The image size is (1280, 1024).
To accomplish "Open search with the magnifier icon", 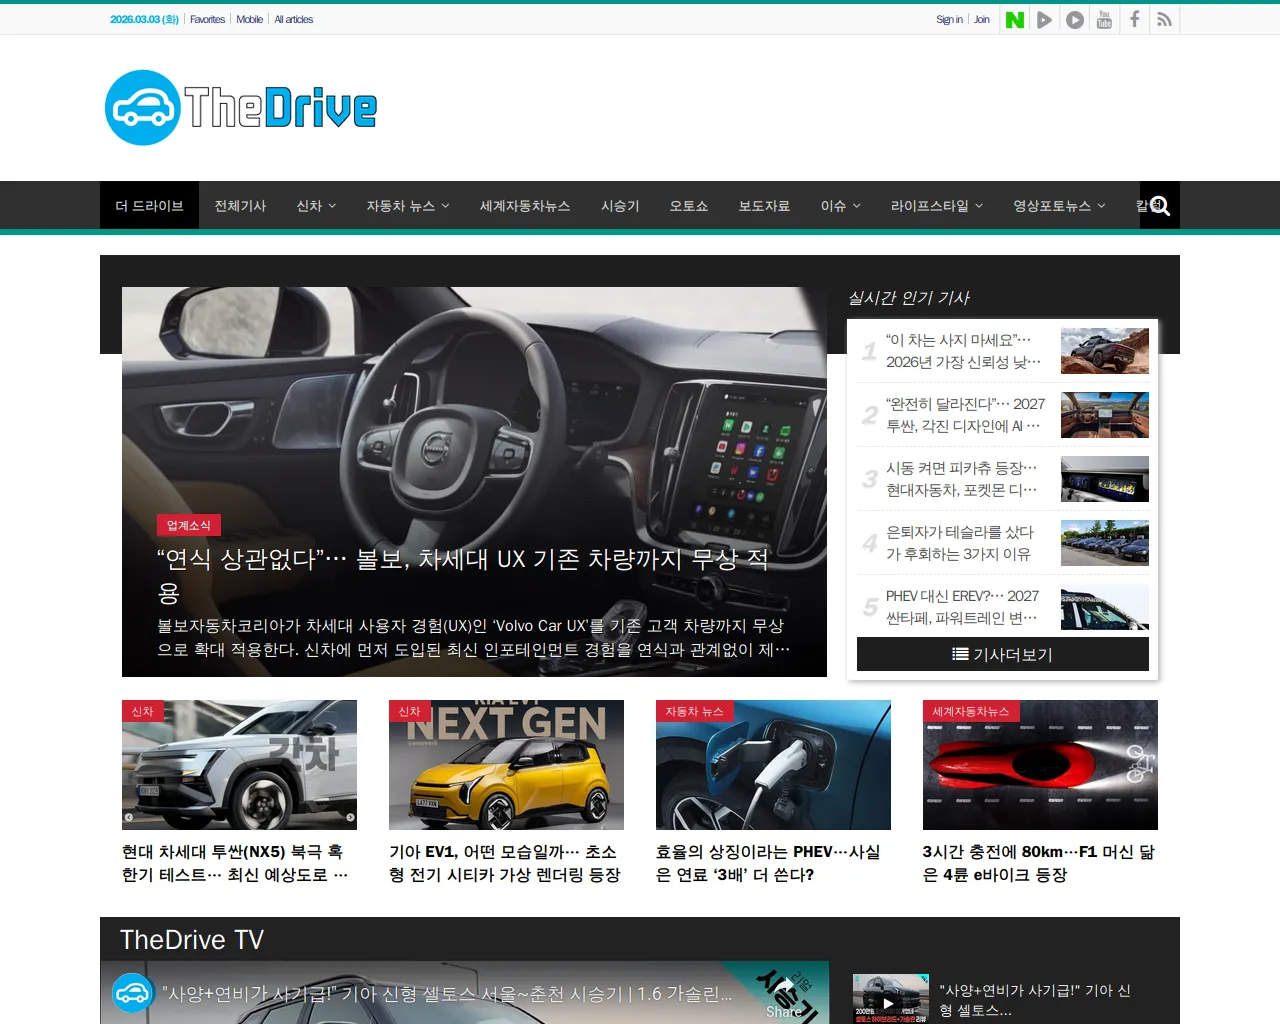I will (1159, 206).
